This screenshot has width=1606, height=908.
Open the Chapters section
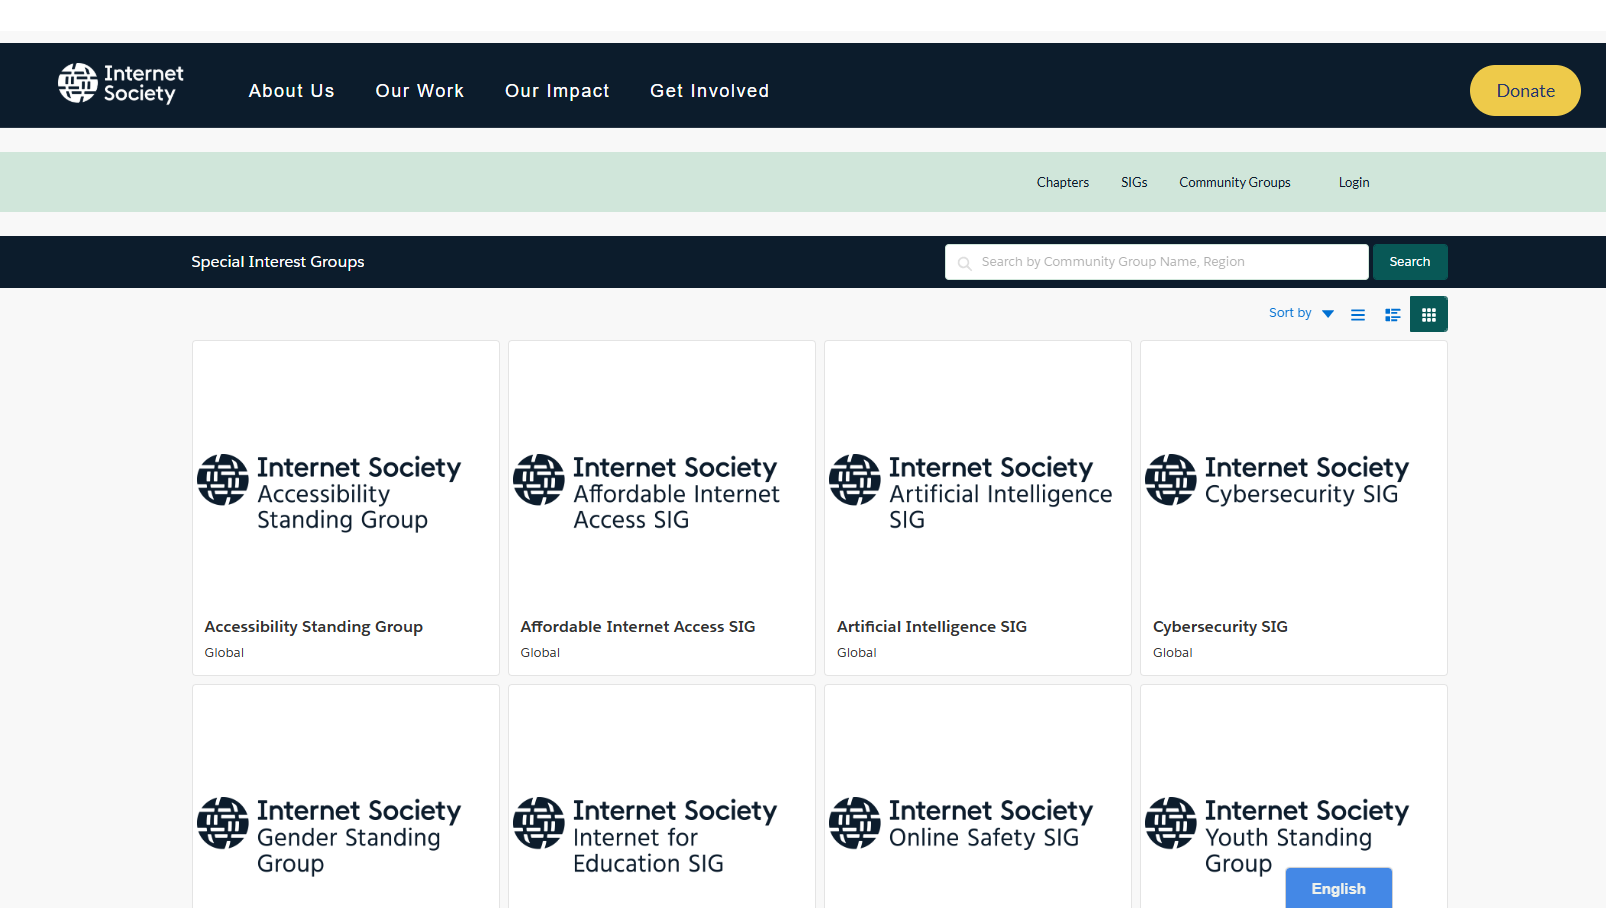(1062, 182)
